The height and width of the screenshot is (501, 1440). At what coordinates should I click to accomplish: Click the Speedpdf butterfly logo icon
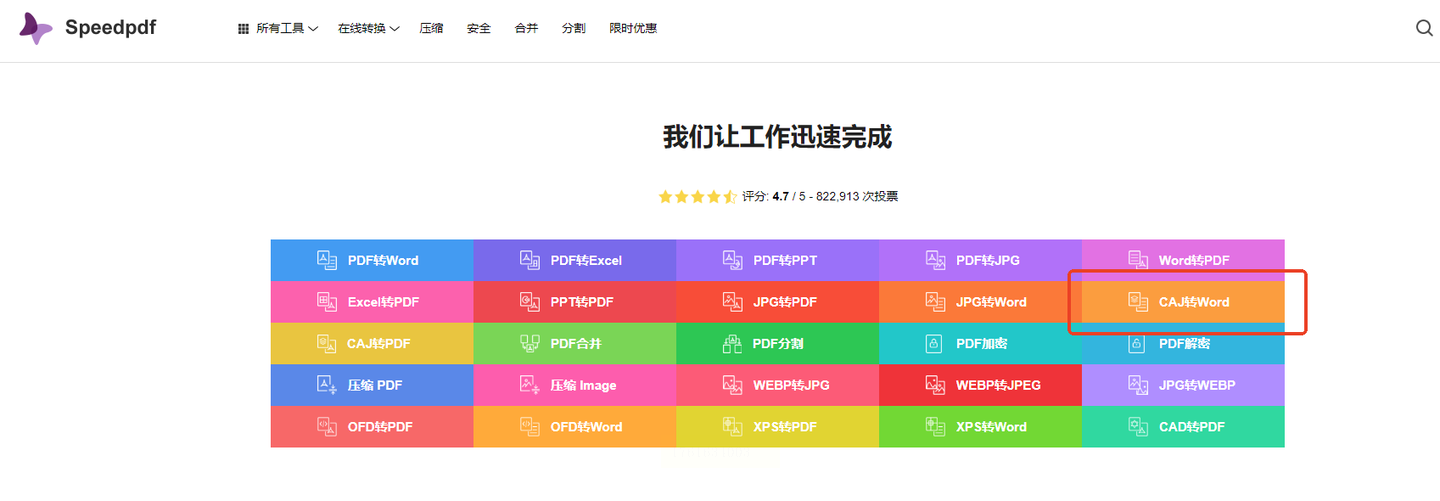[36, 28]
